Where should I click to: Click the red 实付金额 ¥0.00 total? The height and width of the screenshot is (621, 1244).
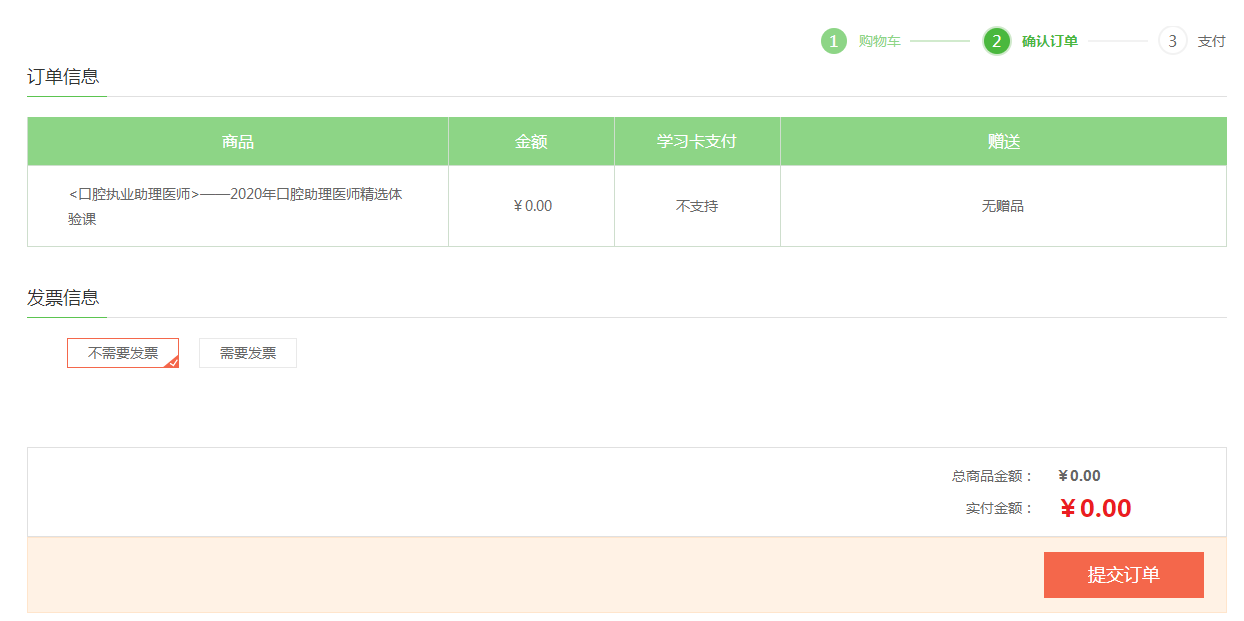1095,508
